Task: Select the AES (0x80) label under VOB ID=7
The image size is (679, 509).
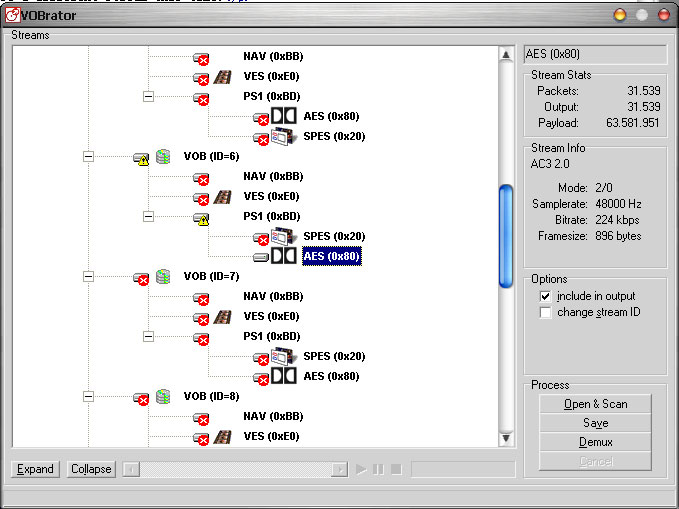Action: coord(331,376)
